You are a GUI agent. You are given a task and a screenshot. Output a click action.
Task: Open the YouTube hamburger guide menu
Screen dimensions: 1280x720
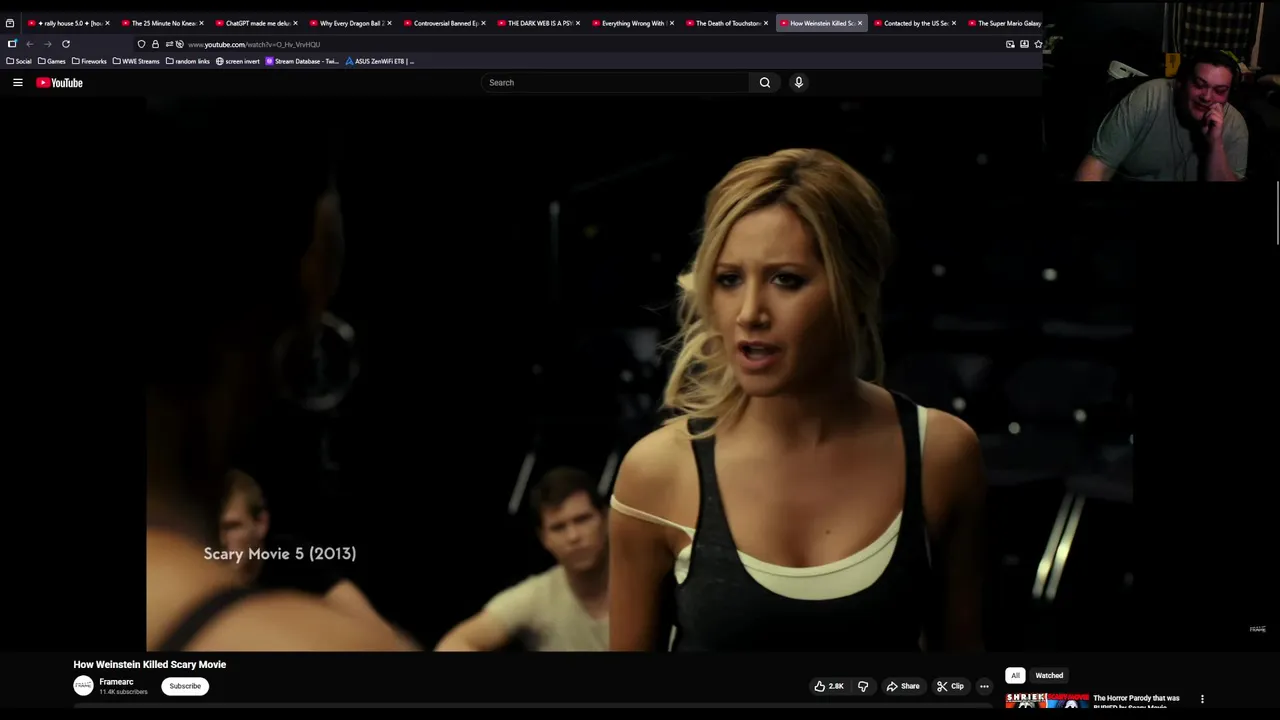(18, 83)
